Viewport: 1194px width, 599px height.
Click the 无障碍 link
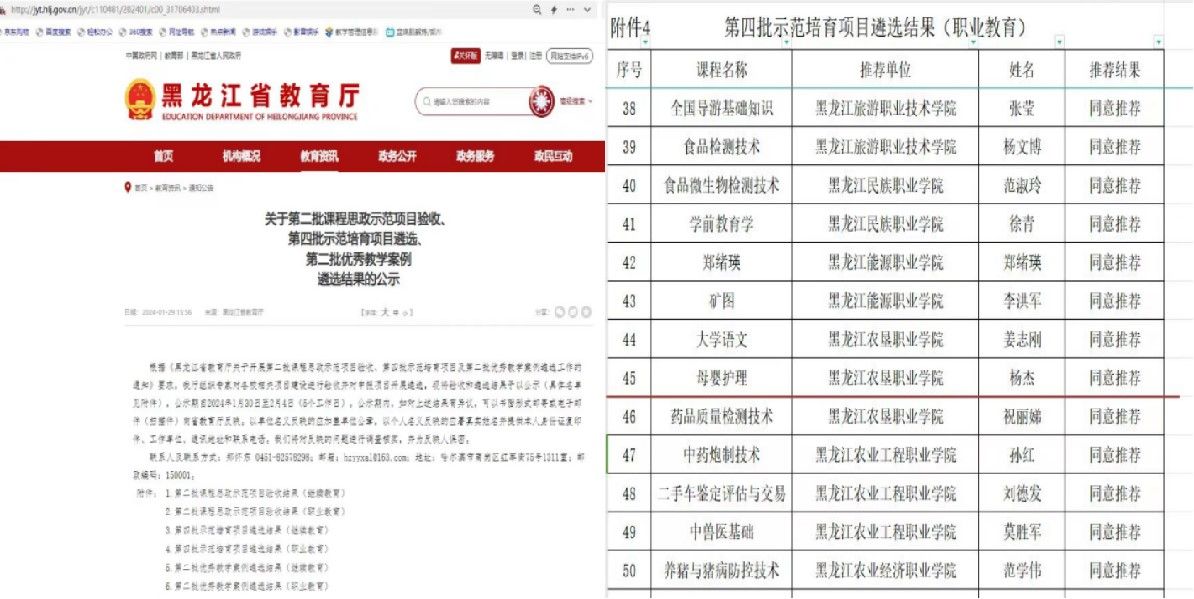[495, 56]
